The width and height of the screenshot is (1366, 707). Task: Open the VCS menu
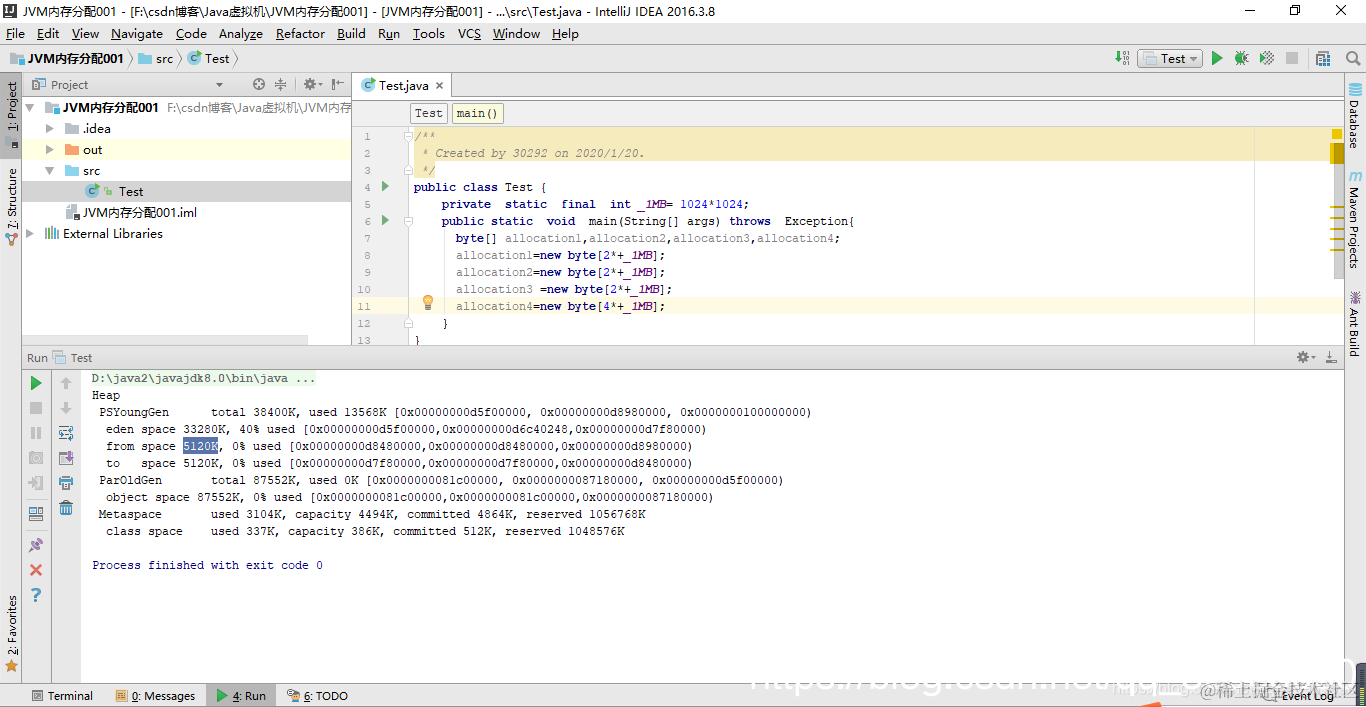(469, 33)
